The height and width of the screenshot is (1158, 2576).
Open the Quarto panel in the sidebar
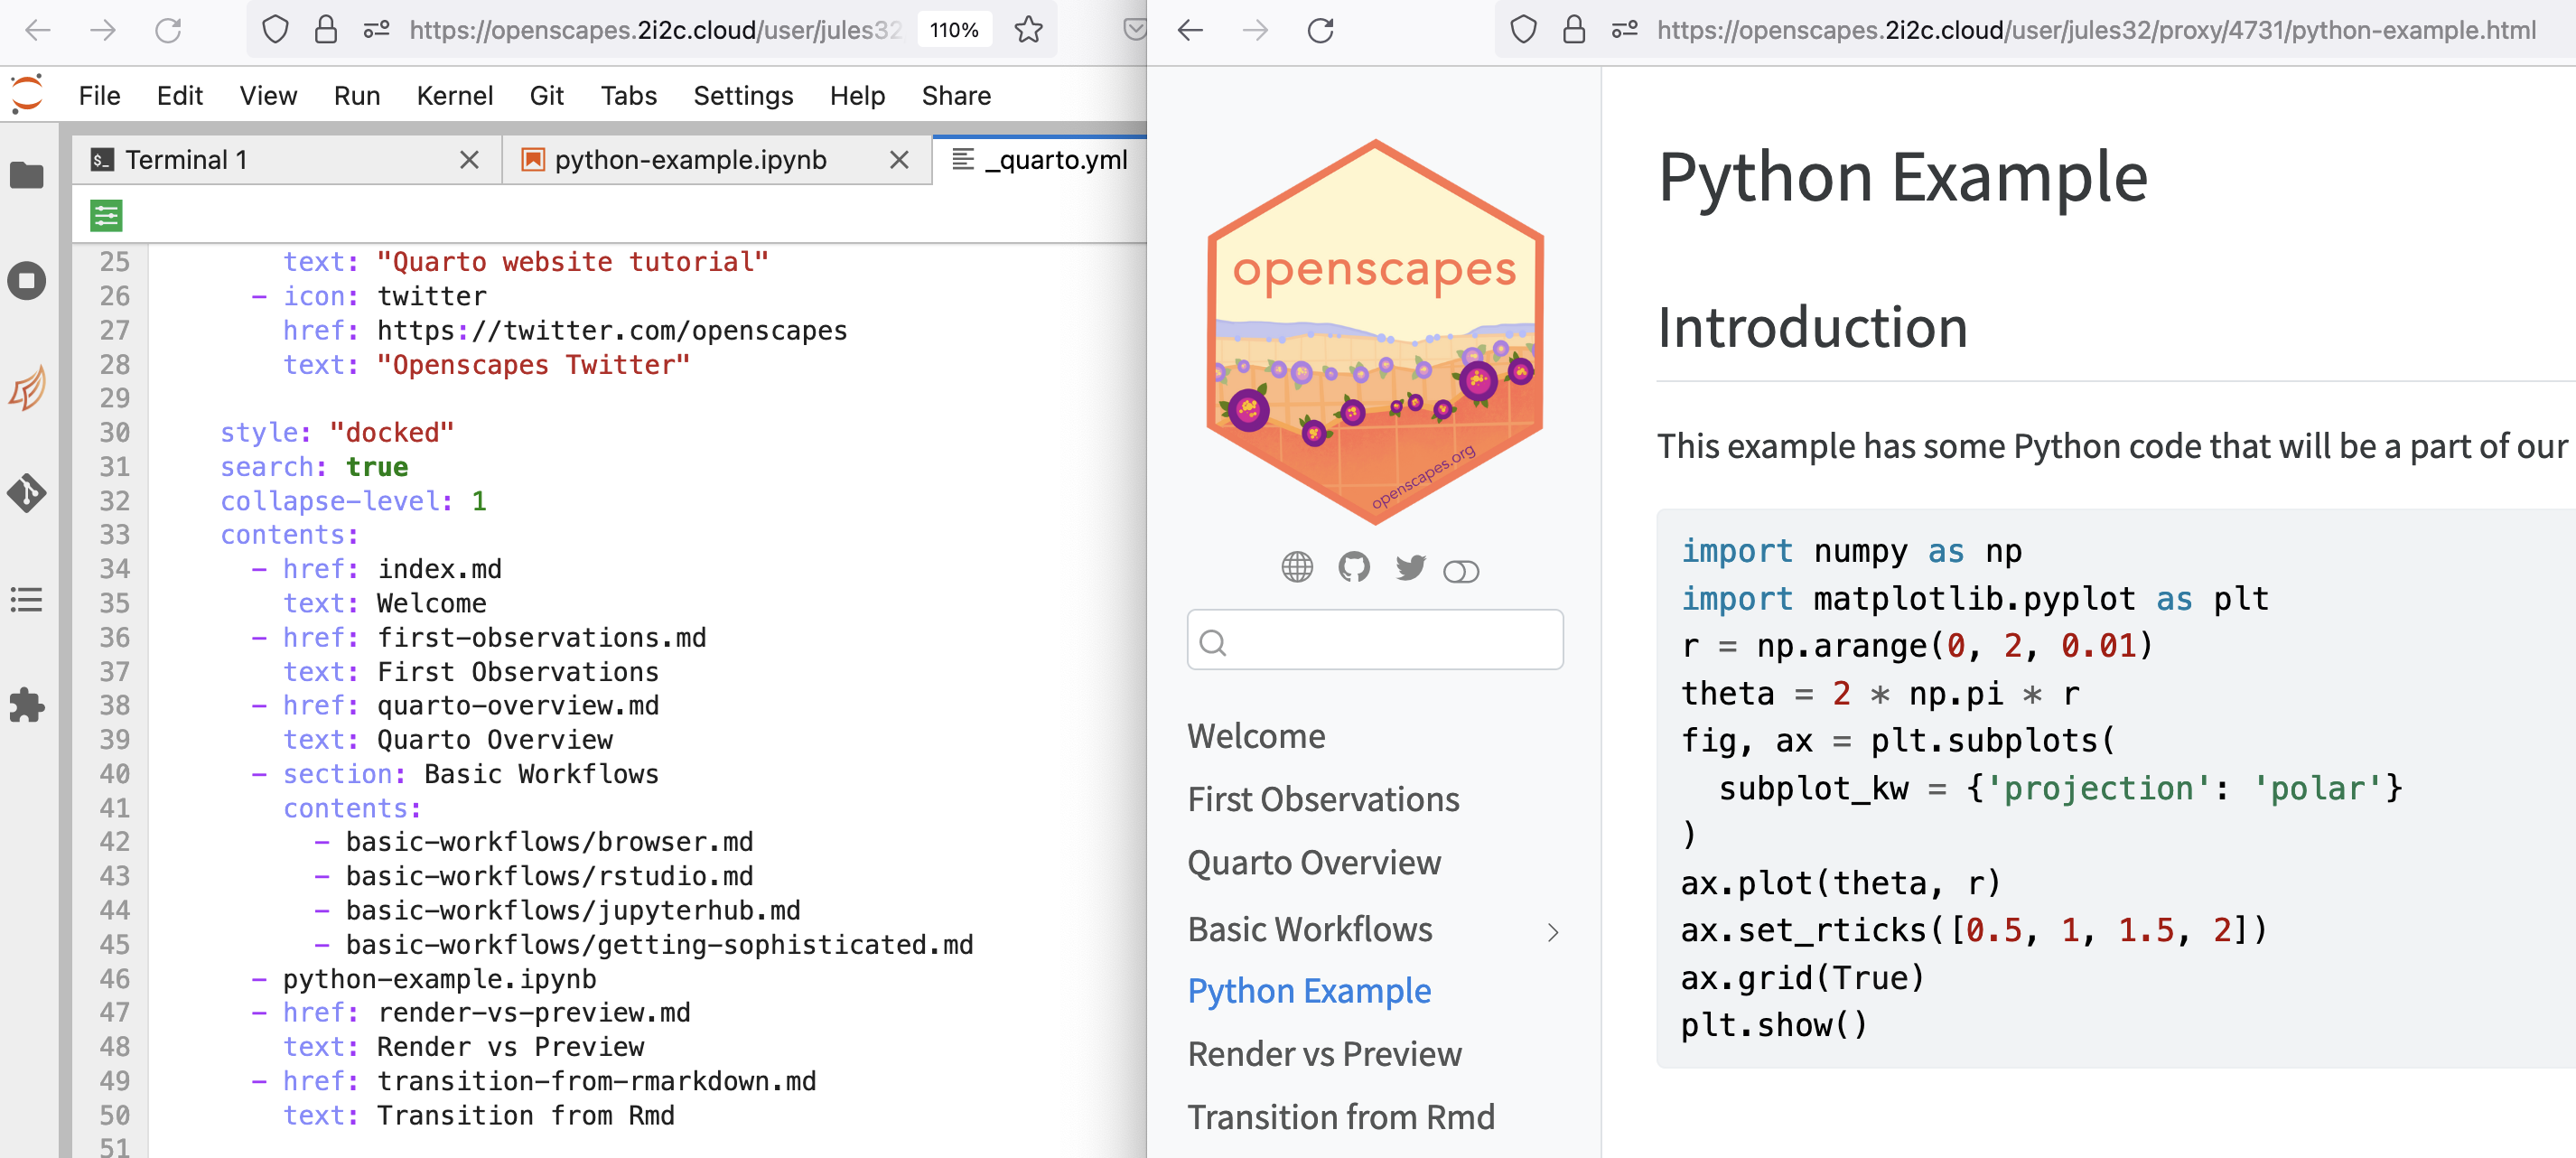tap(24, 387)
